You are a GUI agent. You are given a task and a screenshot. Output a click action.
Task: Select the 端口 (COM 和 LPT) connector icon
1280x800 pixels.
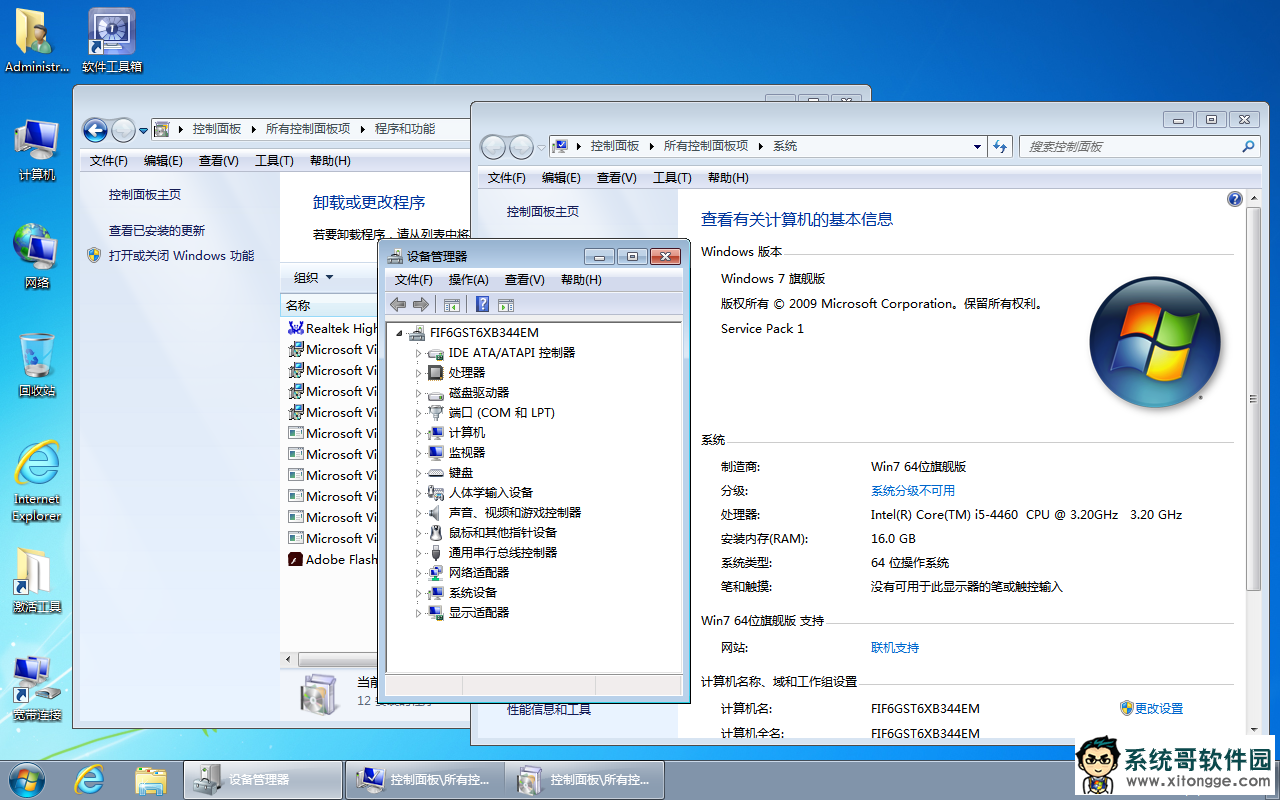(x=435, y=413)
